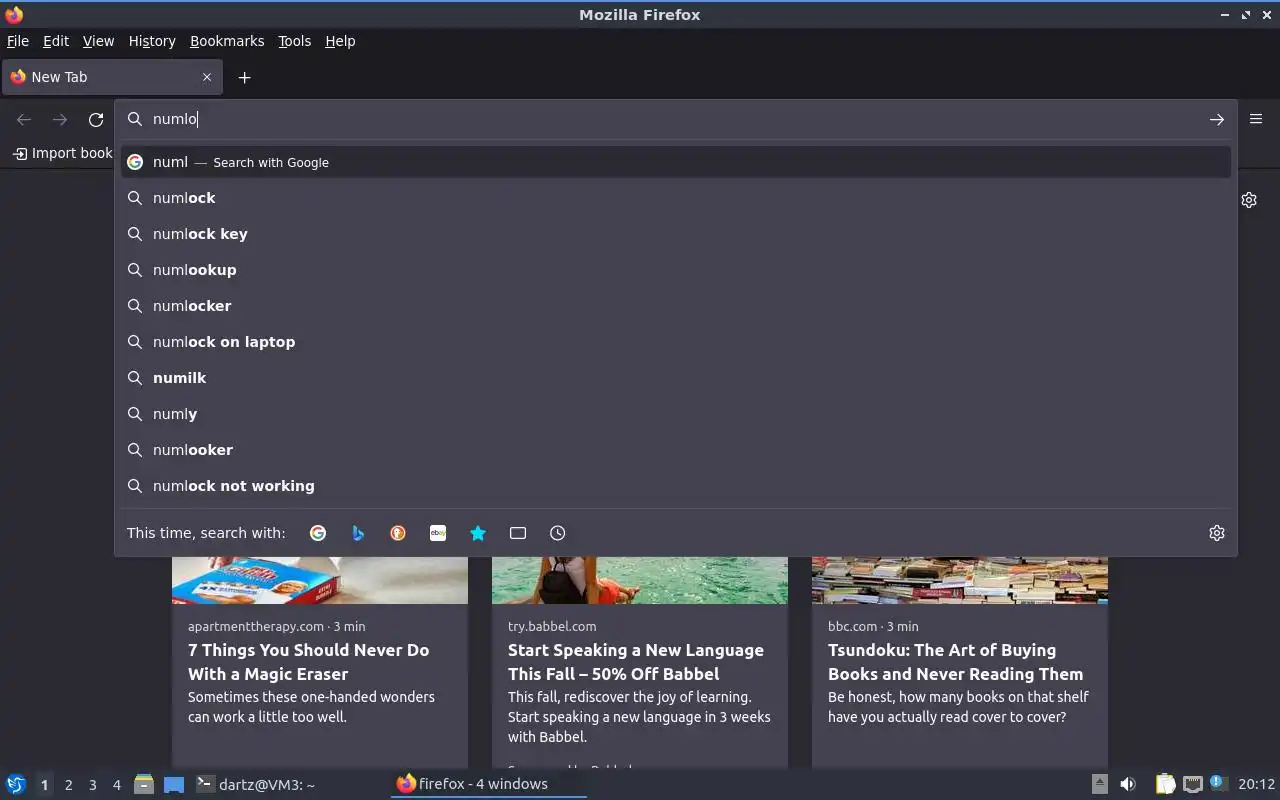Screen dimensions: 1280x800
Task: Open the Help menu
Action: (340, 41)
